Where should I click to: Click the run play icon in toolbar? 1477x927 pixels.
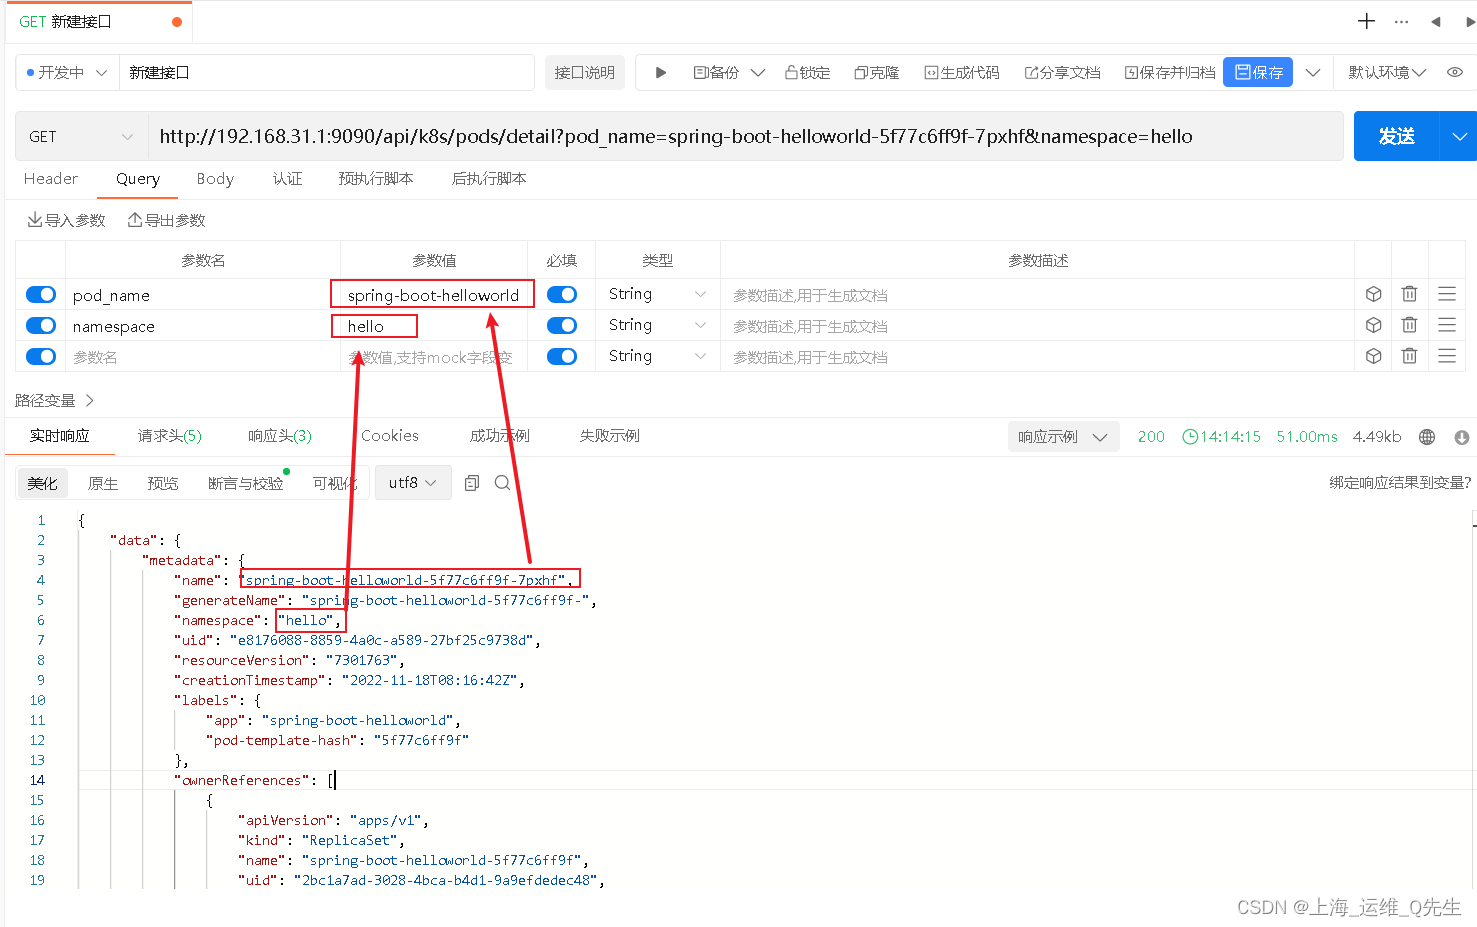661,72
